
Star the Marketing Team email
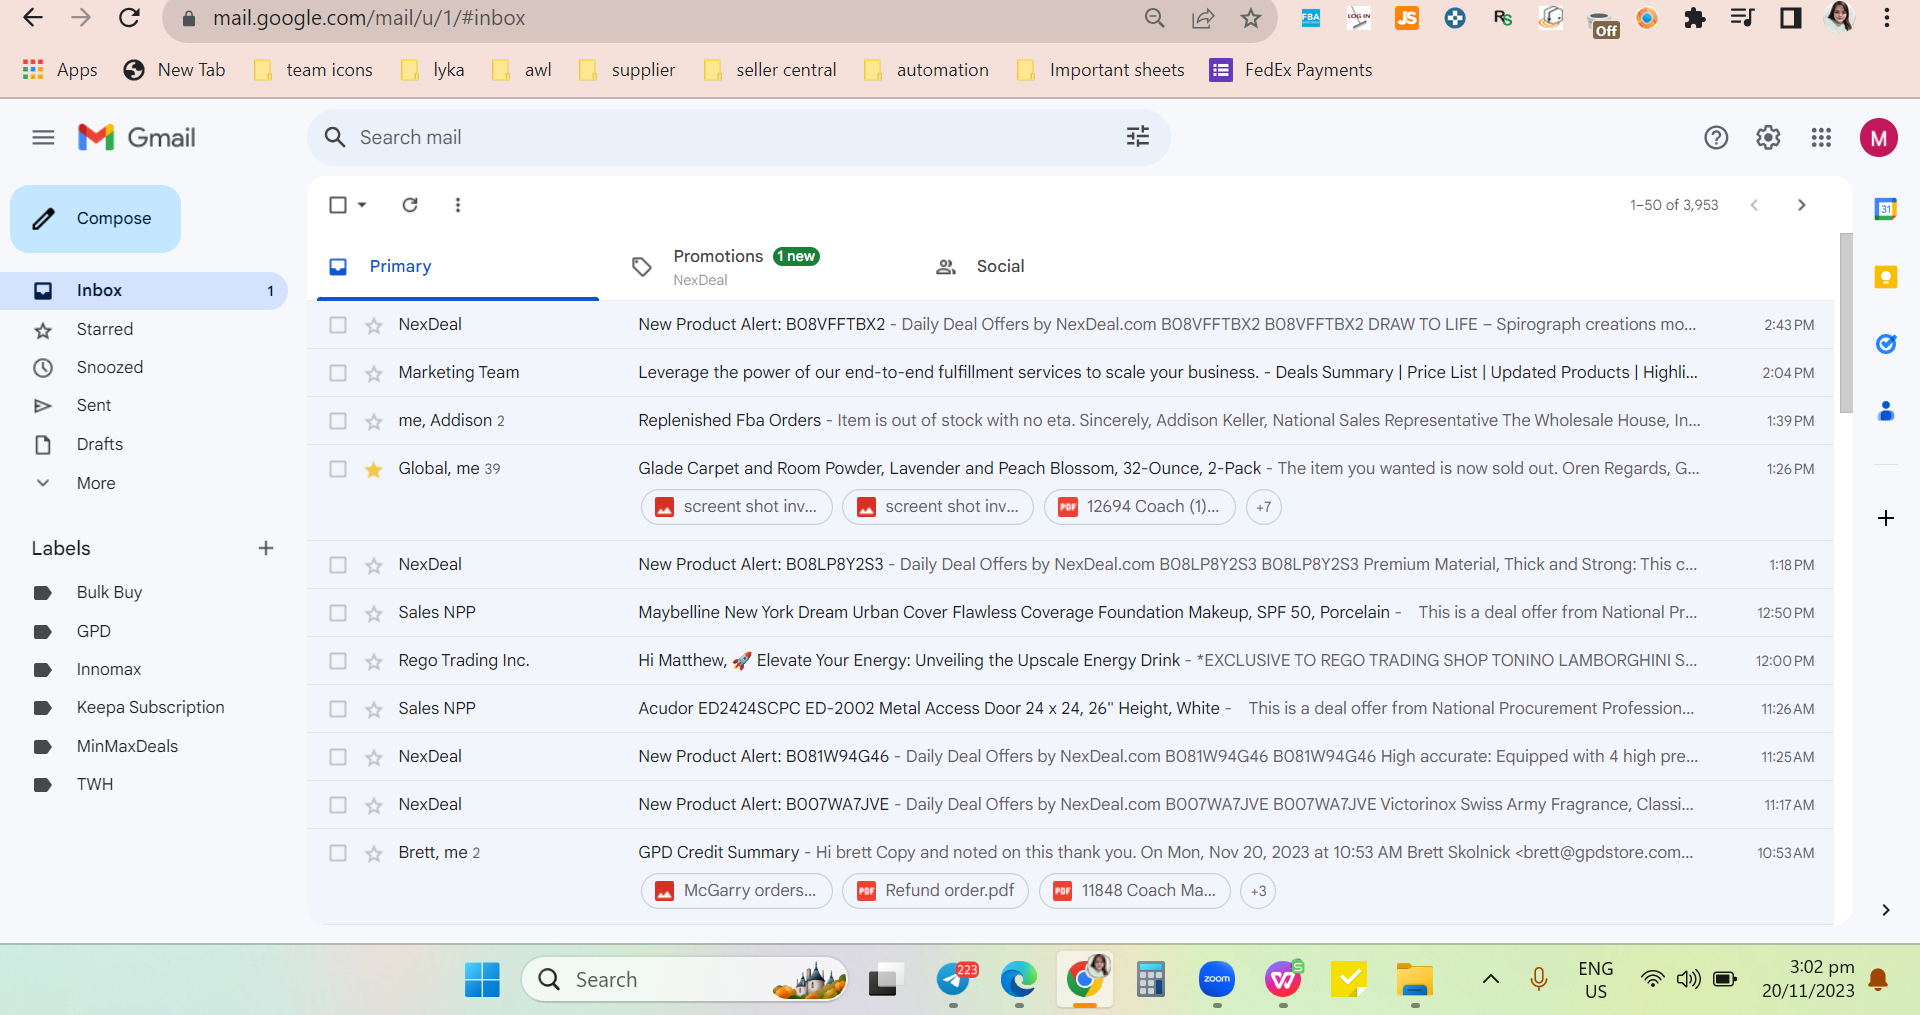[374, 373]
